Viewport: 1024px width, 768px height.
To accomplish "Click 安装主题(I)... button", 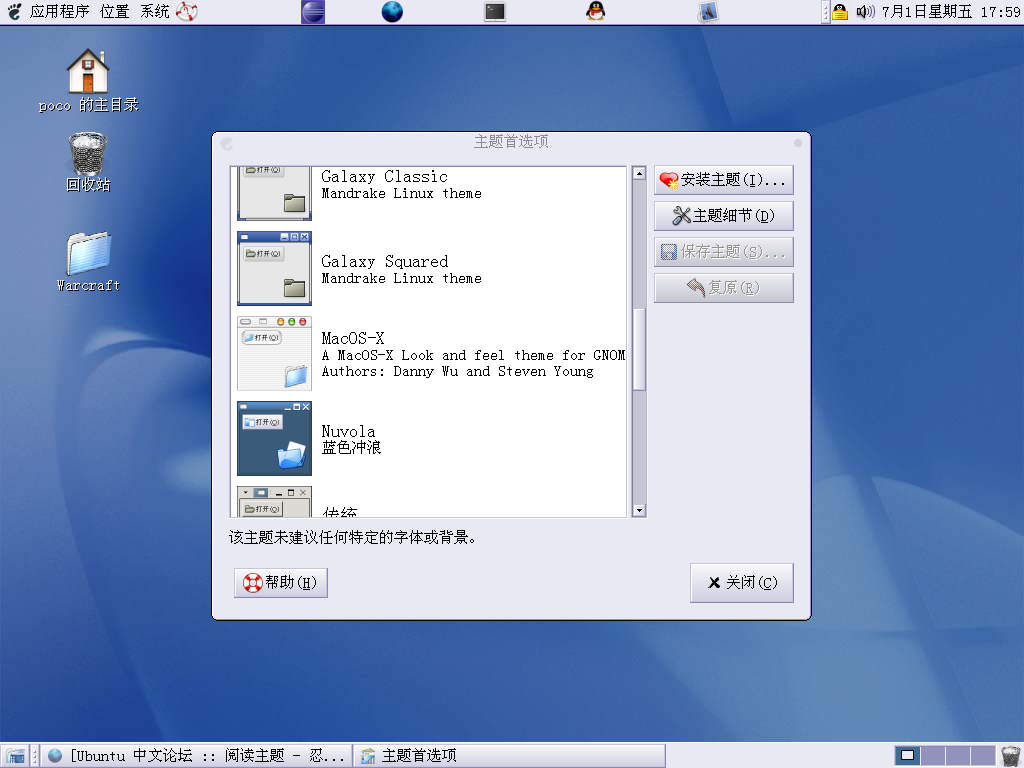I will click(x=724, y=180).
